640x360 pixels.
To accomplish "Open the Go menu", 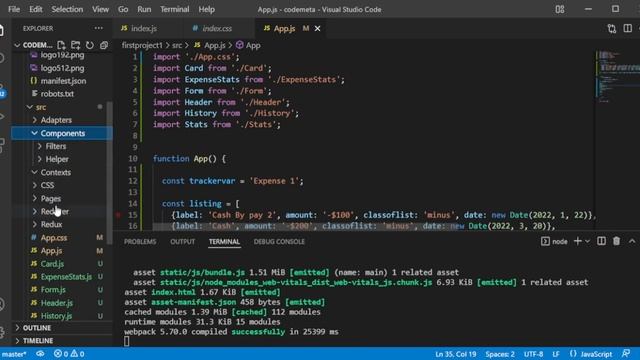I will tap(123, 9).
